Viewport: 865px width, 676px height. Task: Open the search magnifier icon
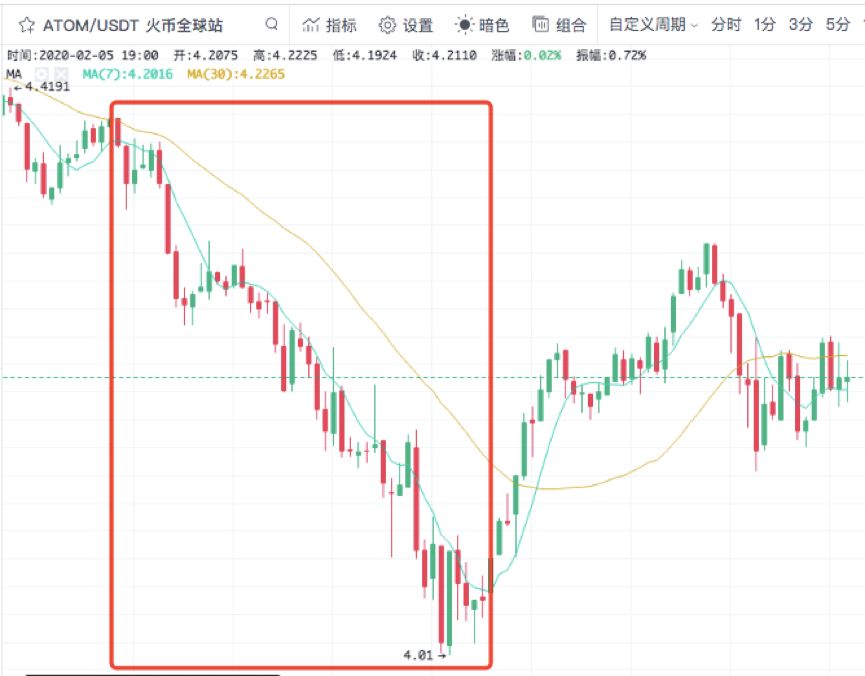click(271, 24)
